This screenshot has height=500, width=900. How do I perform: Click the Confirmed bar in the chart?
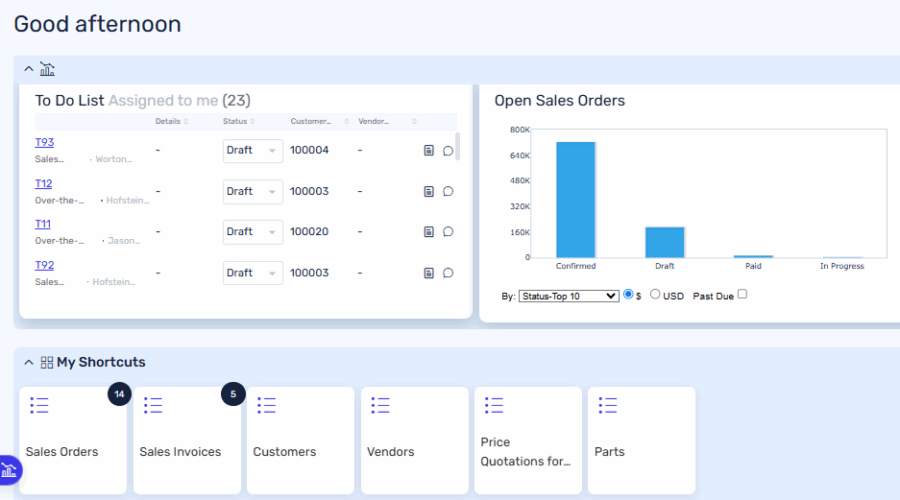(575, 199)
